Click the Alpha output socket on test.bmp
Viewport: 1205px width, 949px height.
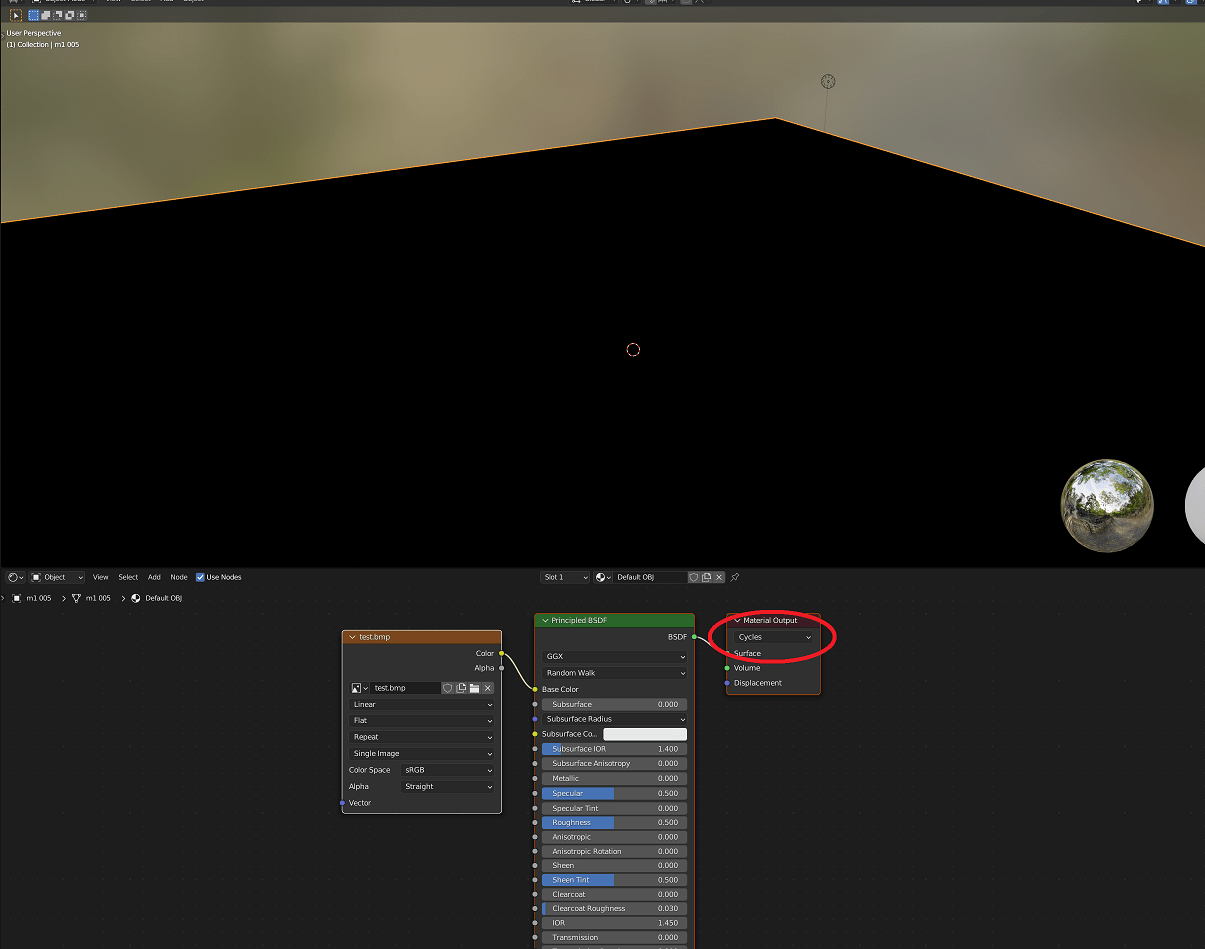pyautogui.click(x=501, y=668)
